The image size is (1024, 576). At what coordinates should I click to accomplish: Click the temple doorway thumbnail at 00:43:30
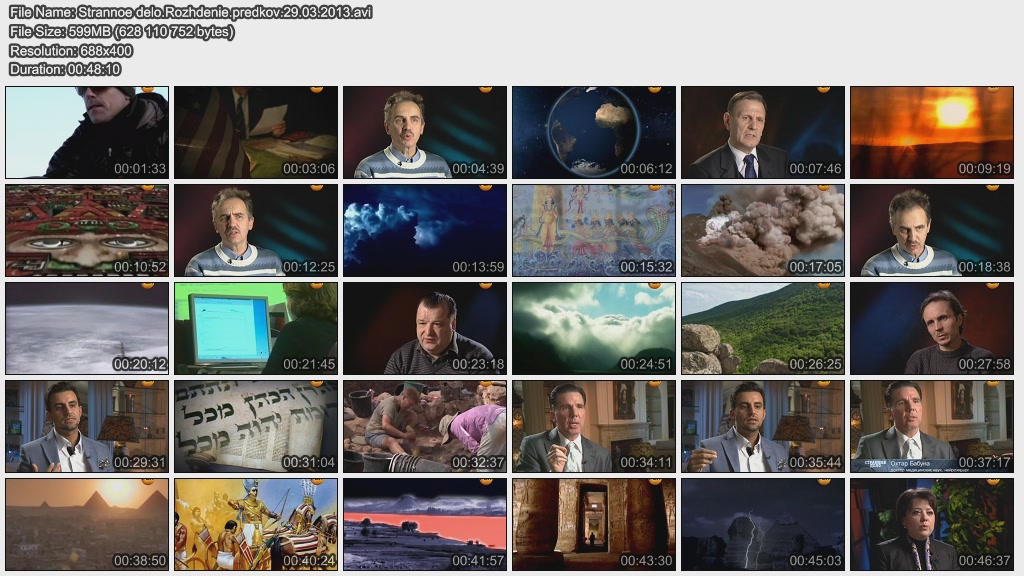tap(593, 524)
